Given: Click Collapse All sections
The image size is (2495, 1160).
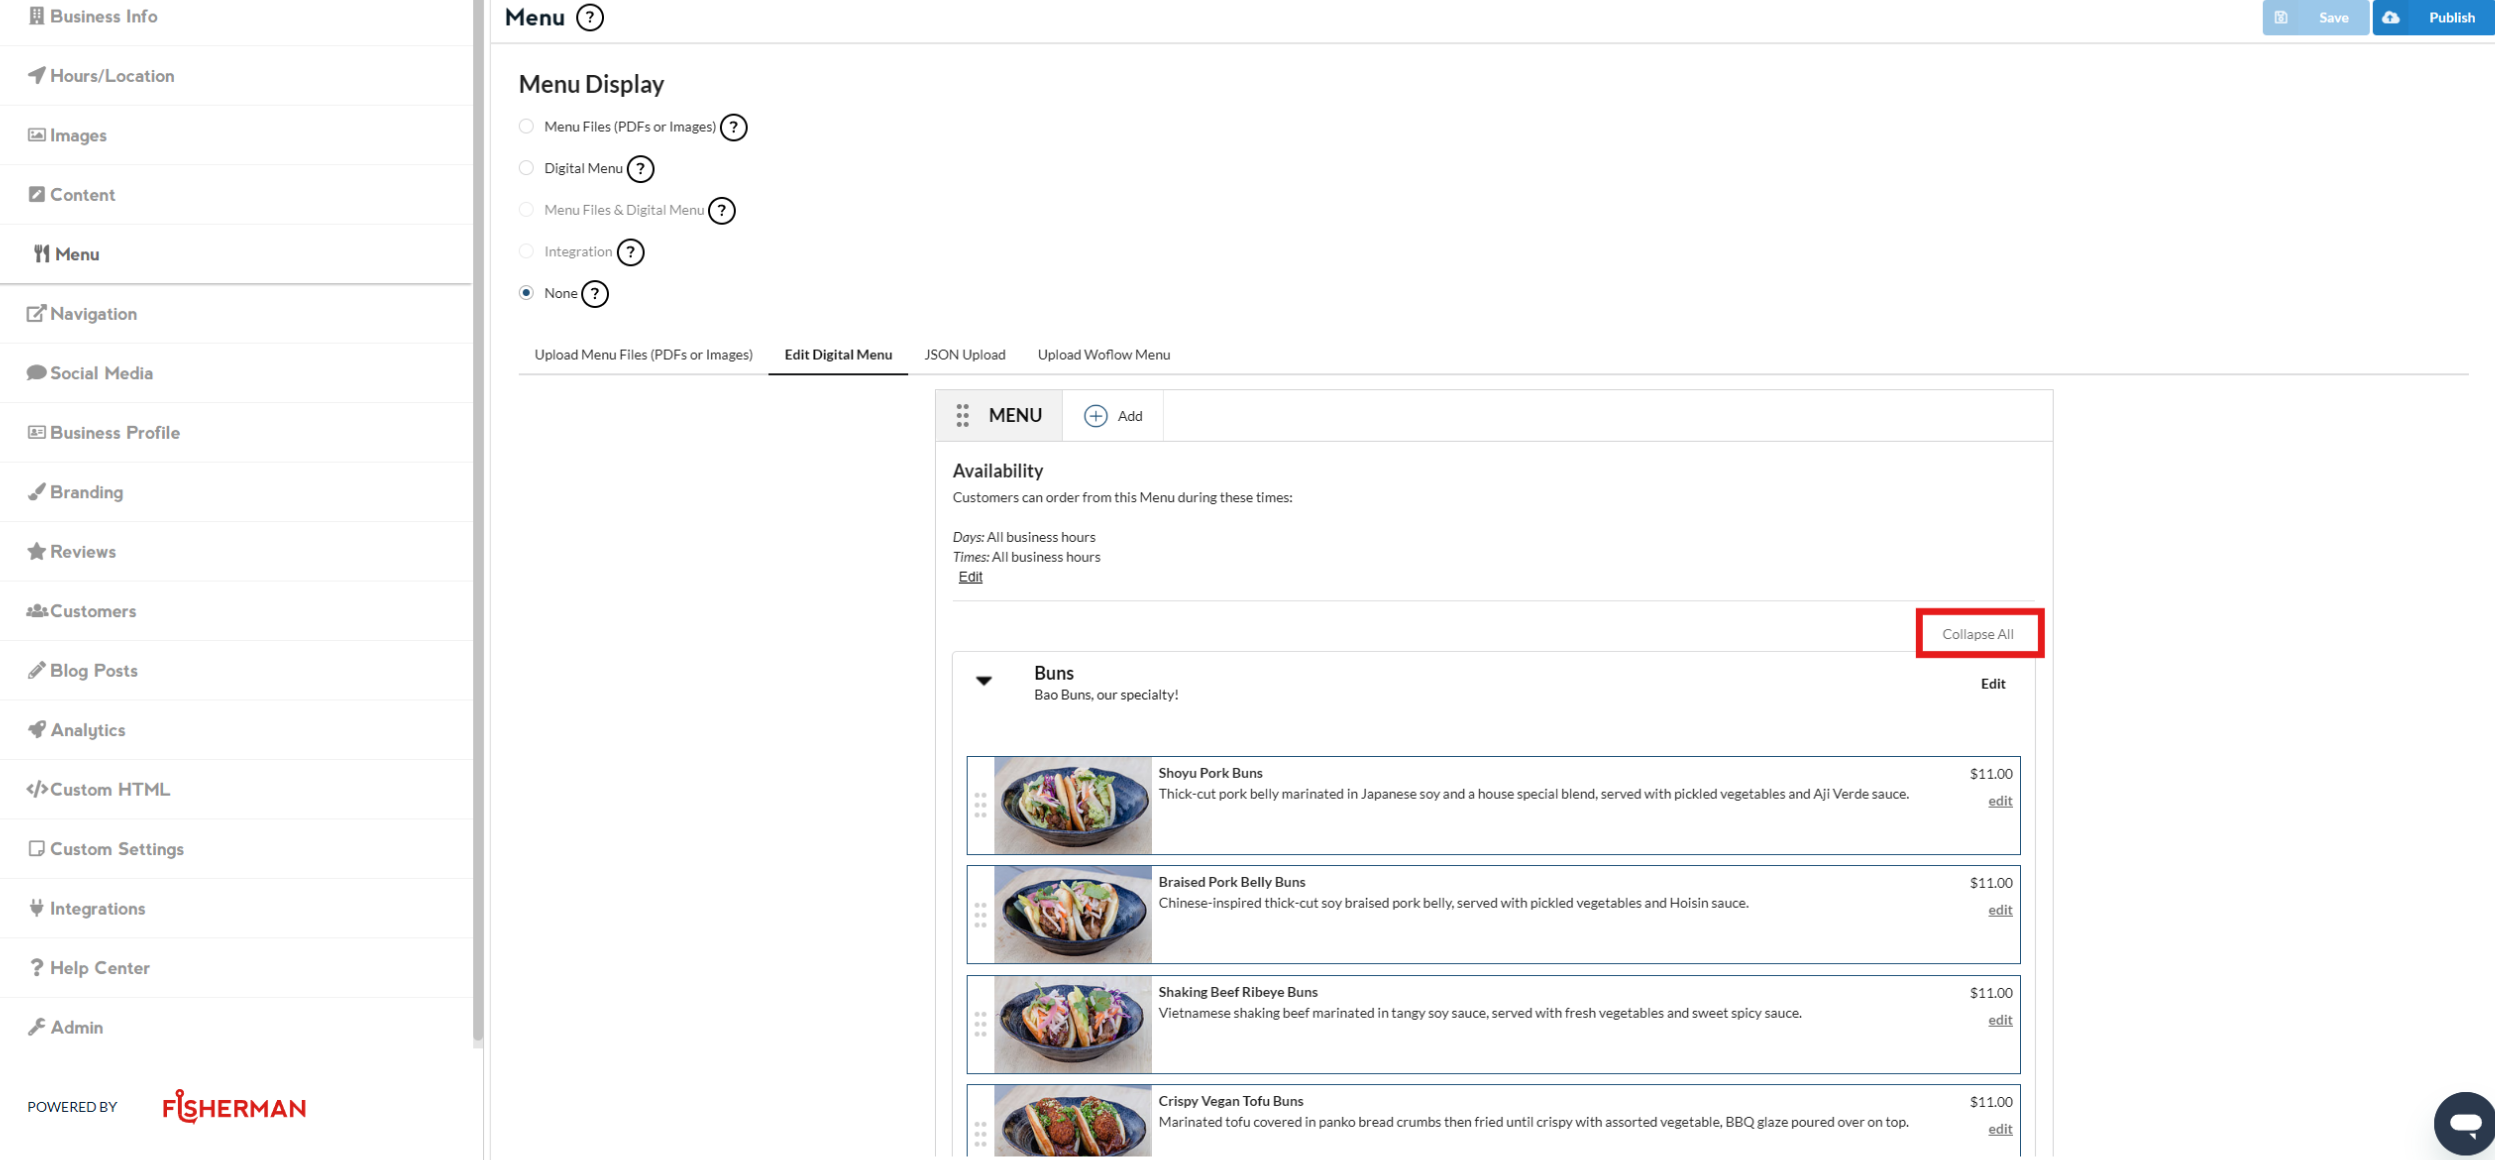Looking at the screenshot, I should coord(1977,634).
